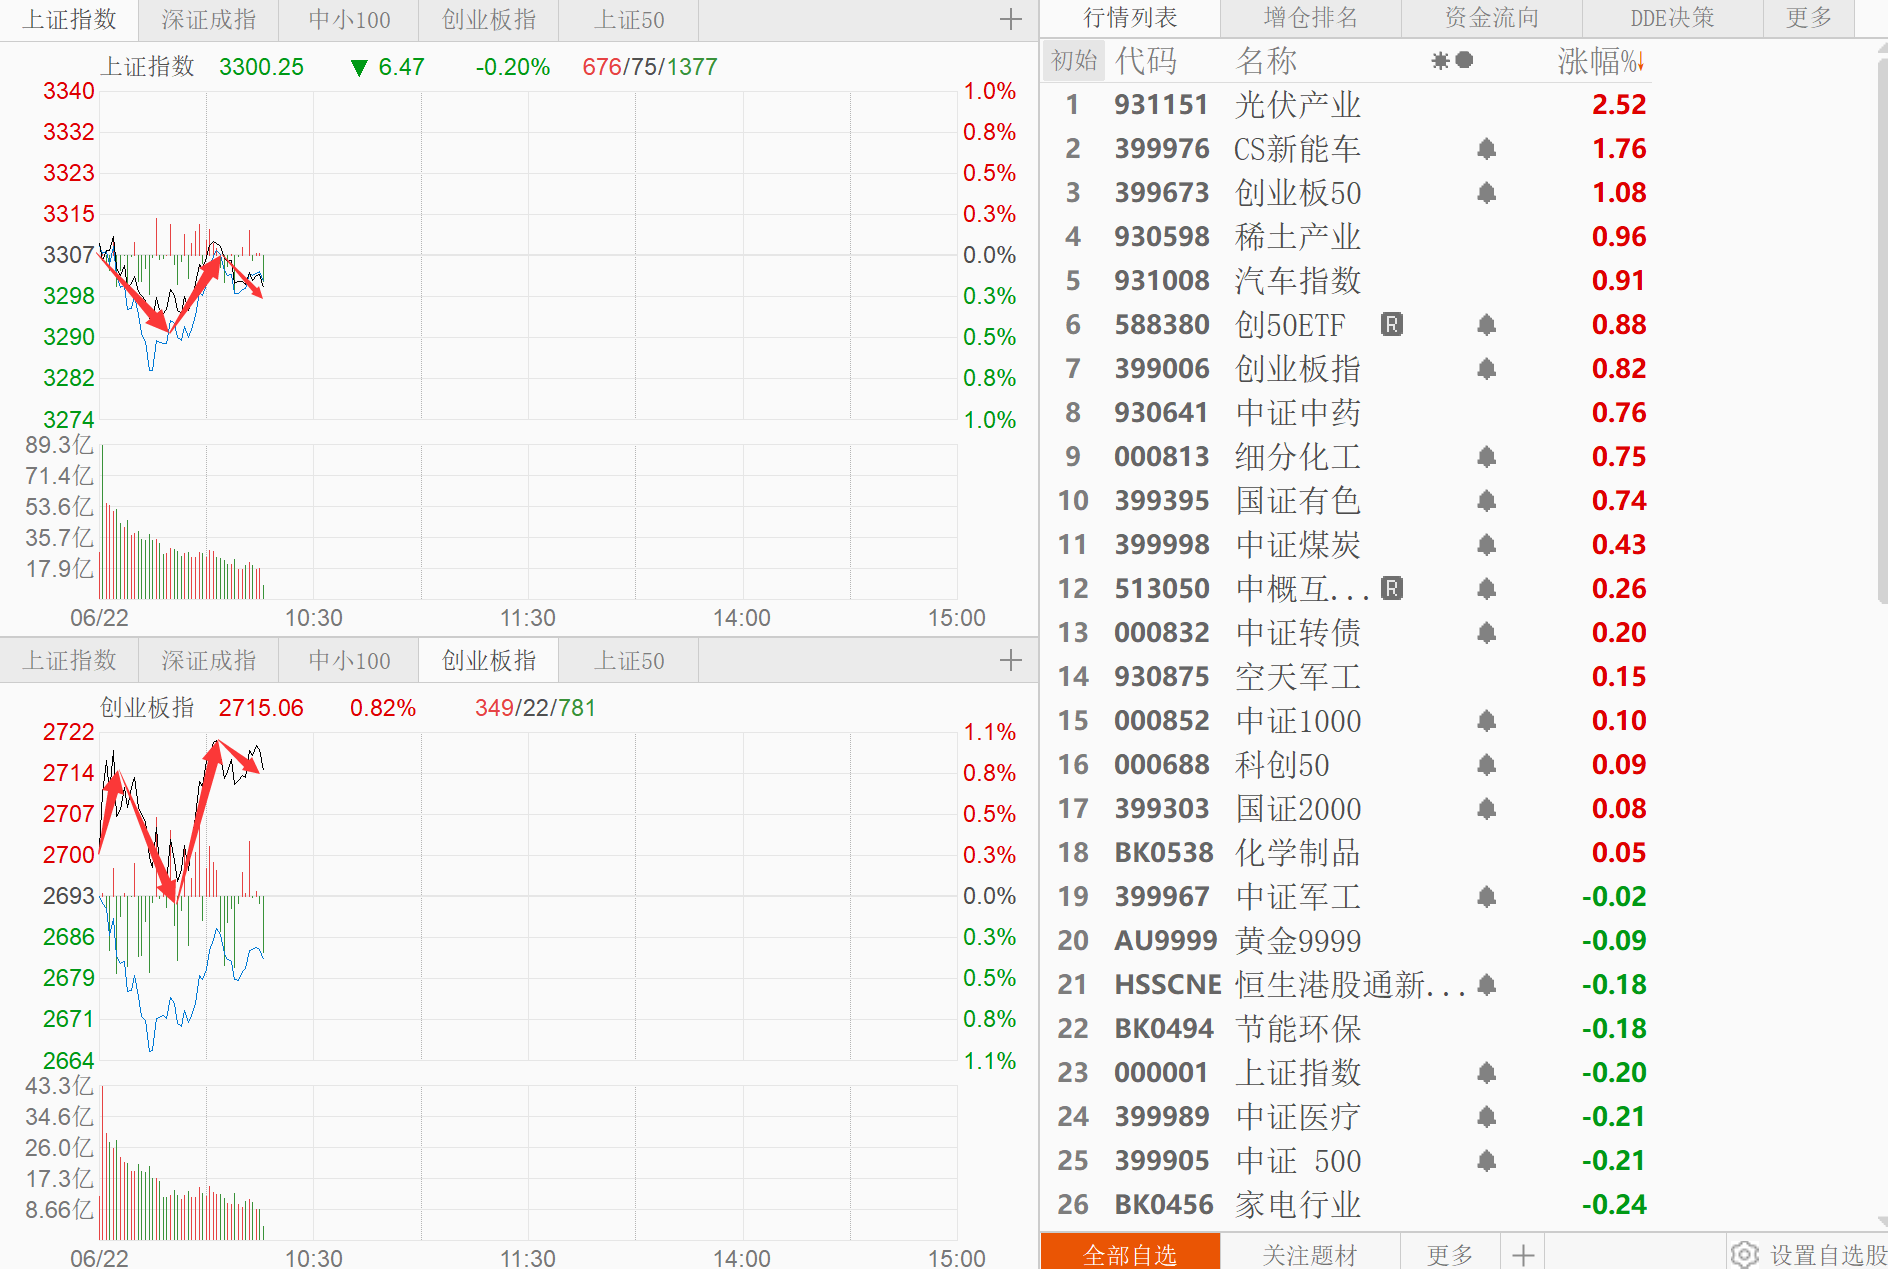The image size is (1888, 1269).
Task: Open the 增仓排名 tab
Action: [1311, 18]
